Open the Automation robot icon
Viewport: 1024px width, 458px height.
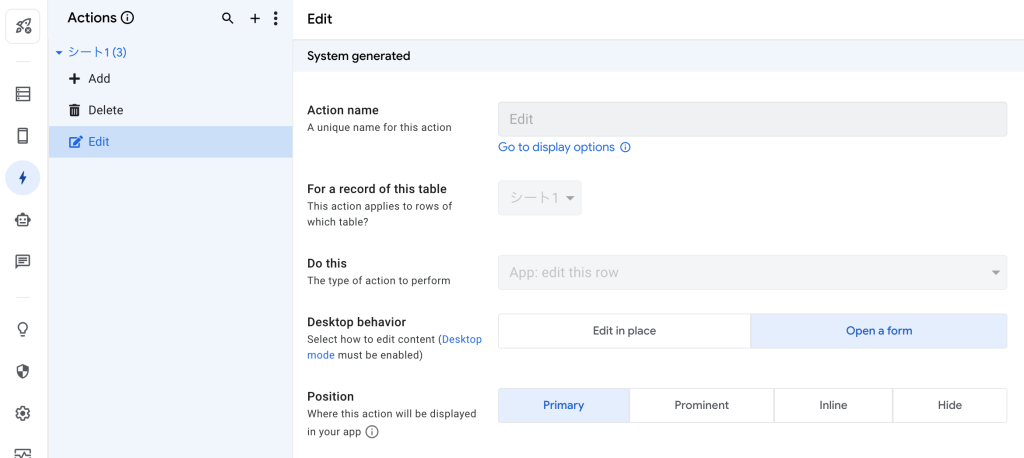pos(23,220)
